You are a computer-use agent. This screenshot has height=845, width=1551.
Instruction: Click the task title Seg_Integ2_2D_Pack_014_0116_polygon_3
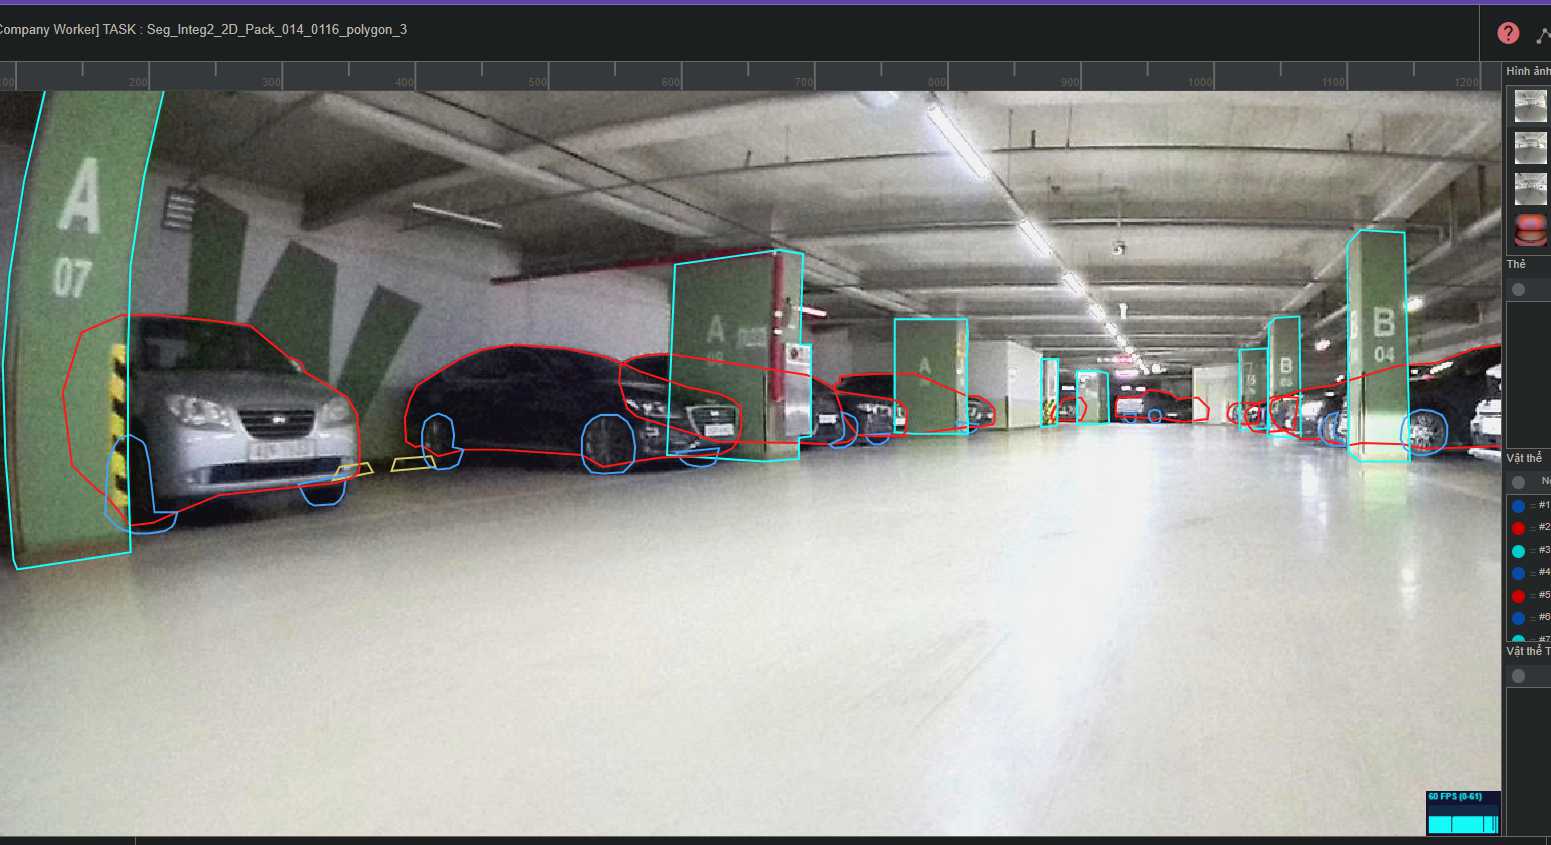click(x=276, y=30)
